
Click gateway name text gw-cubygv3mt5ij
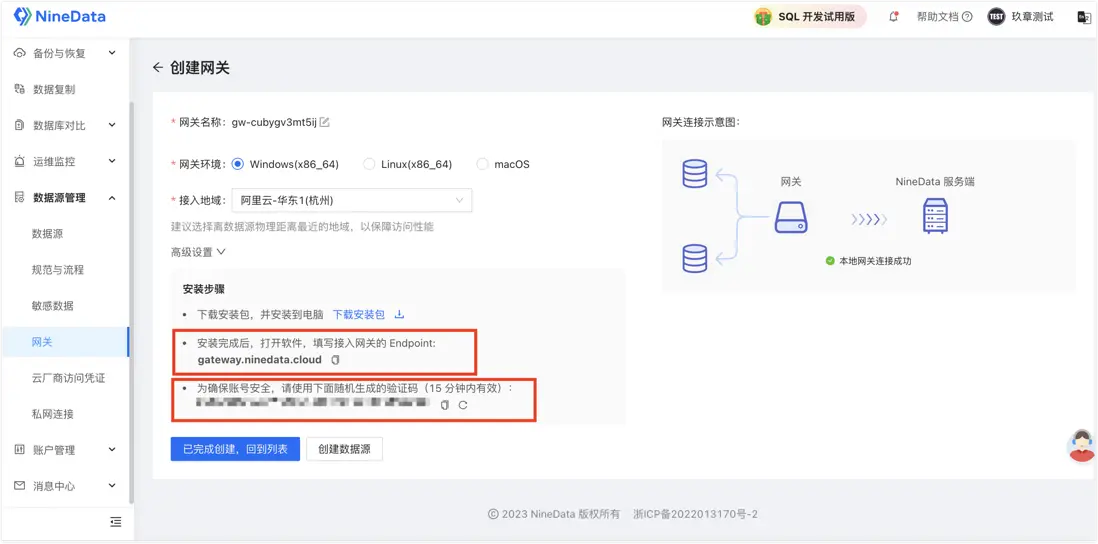click(274, 123)
